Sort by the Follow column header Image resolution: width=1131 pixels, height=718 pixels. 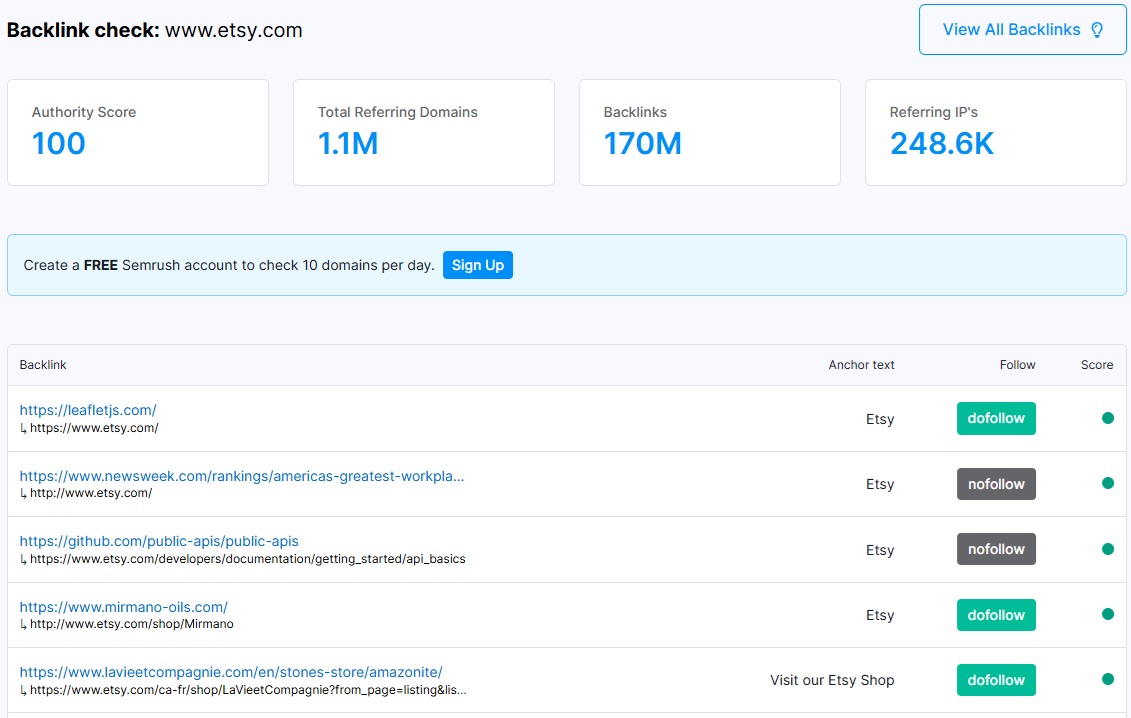1017,365
